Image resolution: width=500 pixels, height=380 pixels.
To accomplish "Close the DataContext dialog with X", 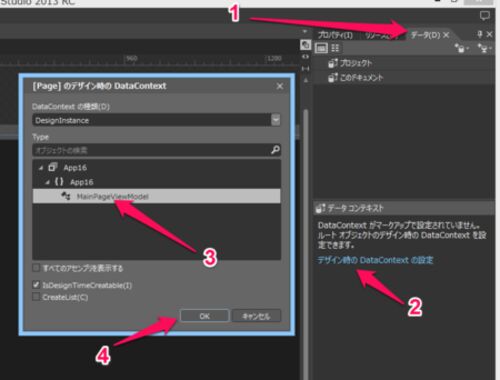I will tap(280, 86).
